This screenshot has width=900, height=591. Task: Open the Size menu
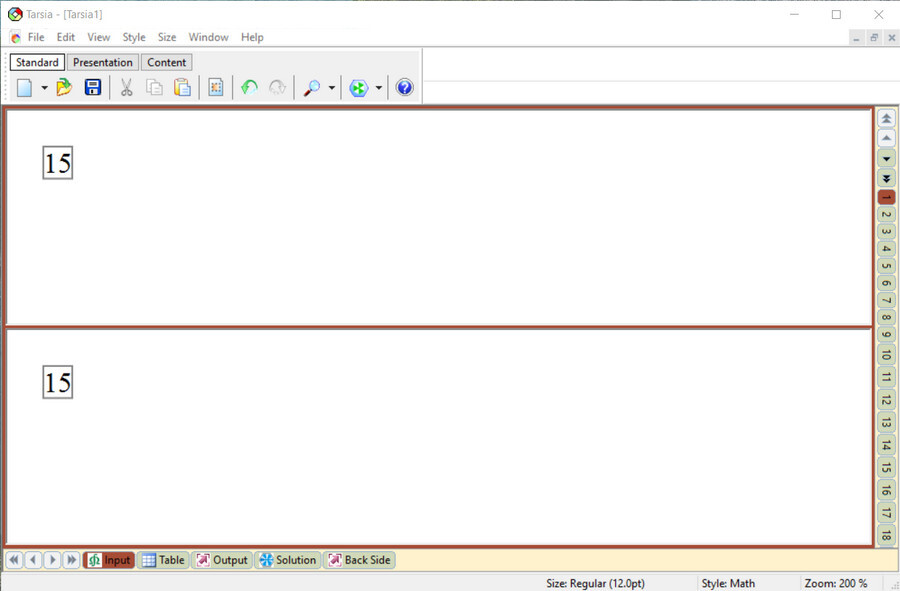tap(167, 37)
